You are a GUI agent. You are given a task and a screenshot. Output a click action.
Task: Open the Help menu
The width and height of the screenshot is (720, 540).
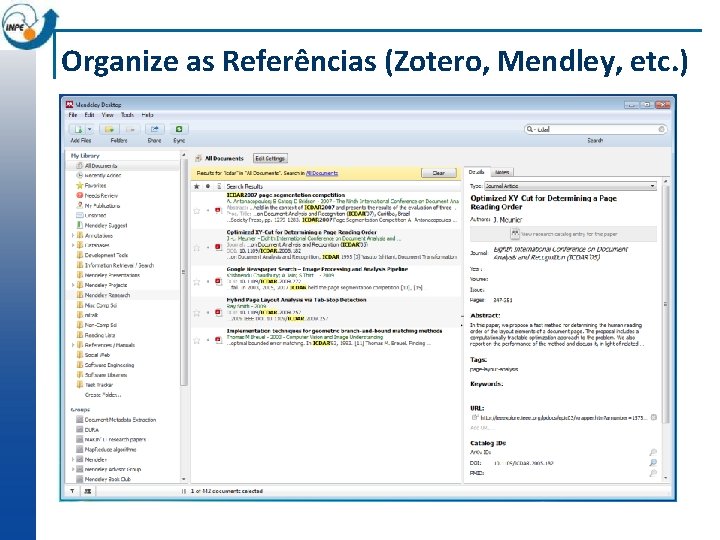(x=147, y=115)
